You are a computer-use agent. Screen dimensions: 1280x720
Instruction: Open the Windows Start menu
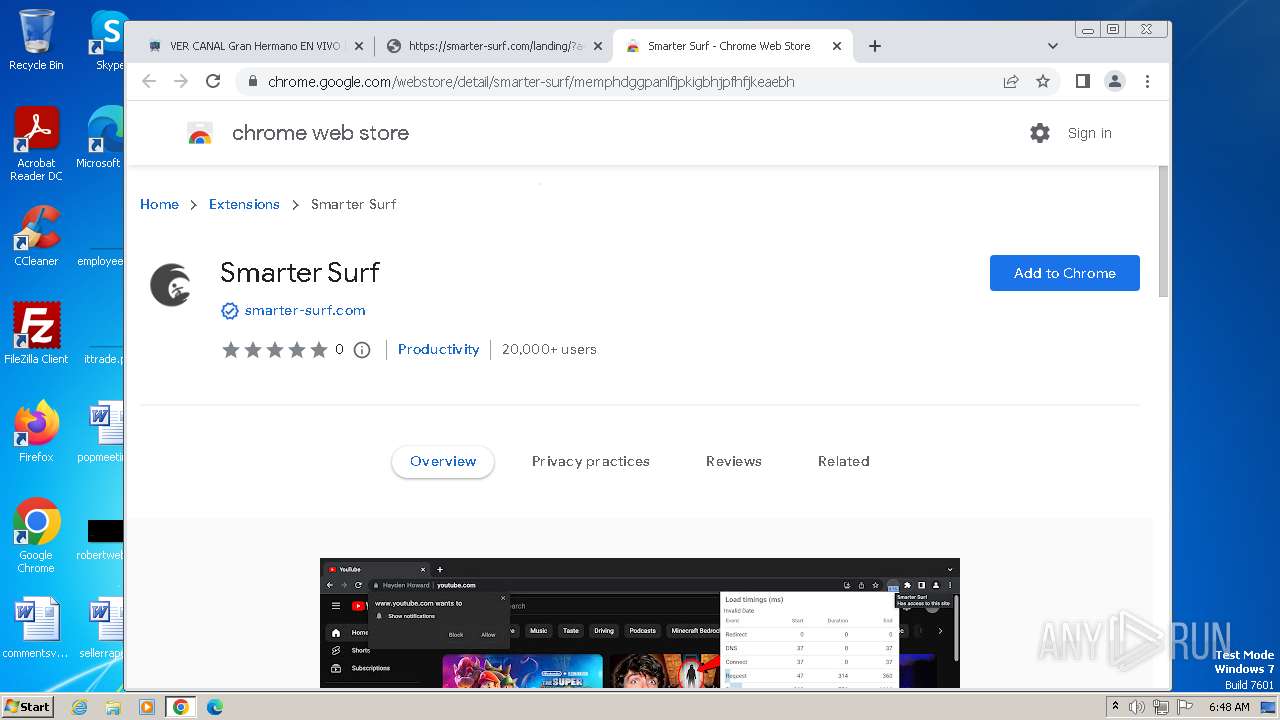[27, 707]
